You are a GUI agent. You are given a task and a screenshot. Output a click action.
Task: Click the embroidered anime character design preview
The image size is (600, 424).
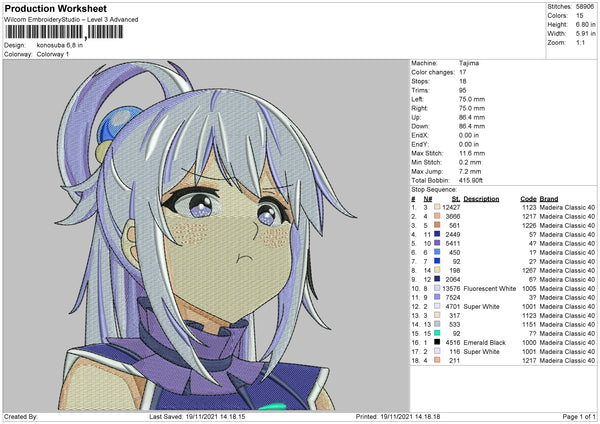pos(207,235)
